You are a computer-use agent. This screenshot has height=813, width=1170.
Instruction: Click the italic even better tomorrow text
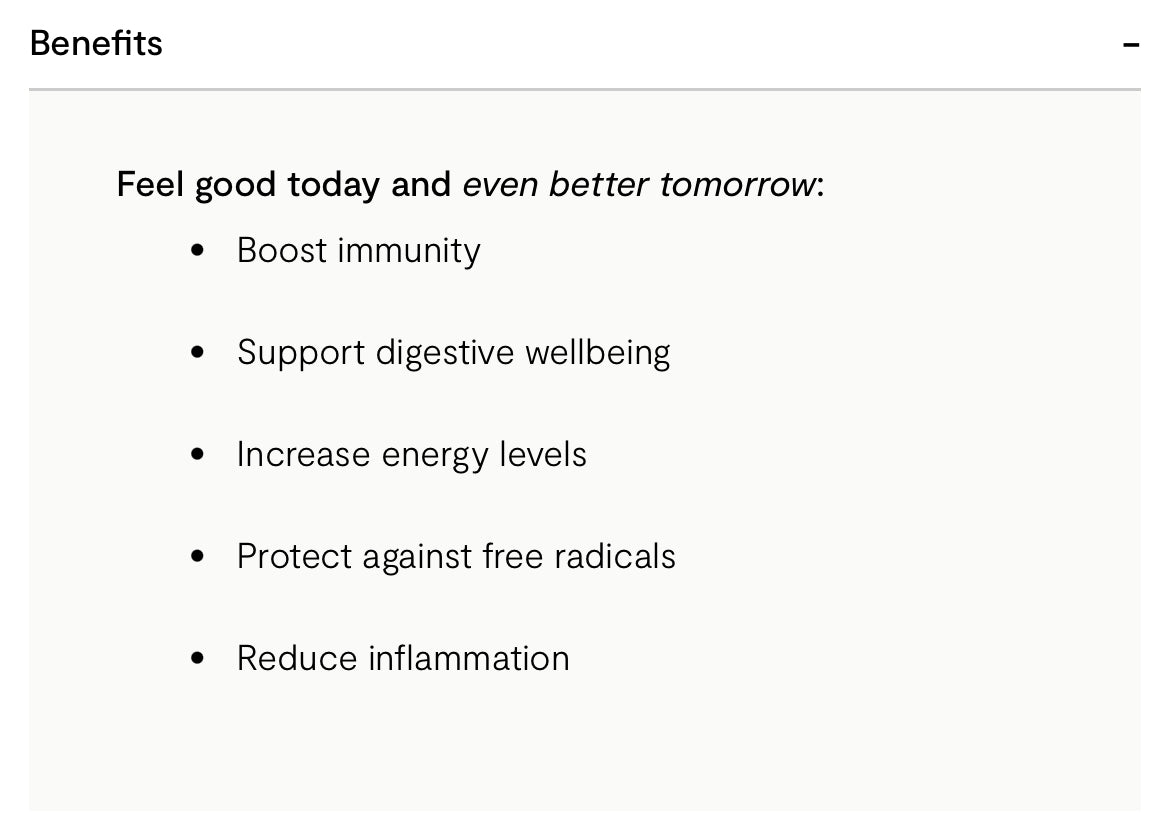[x=638, y=185]
